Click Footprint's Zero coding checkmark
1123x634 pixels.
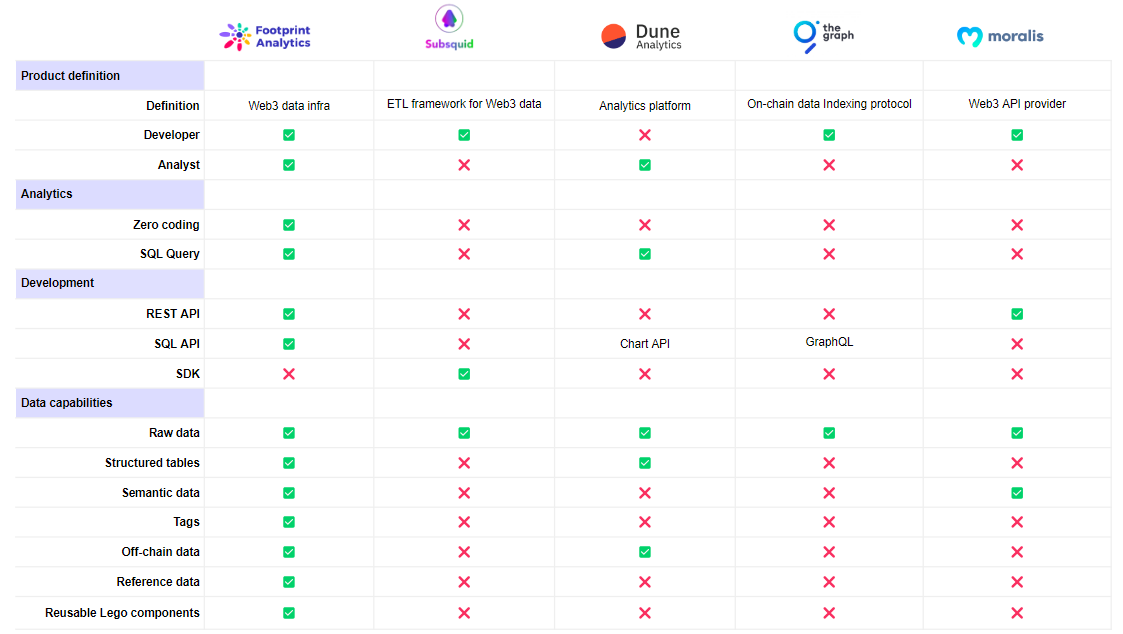point(289,225)
